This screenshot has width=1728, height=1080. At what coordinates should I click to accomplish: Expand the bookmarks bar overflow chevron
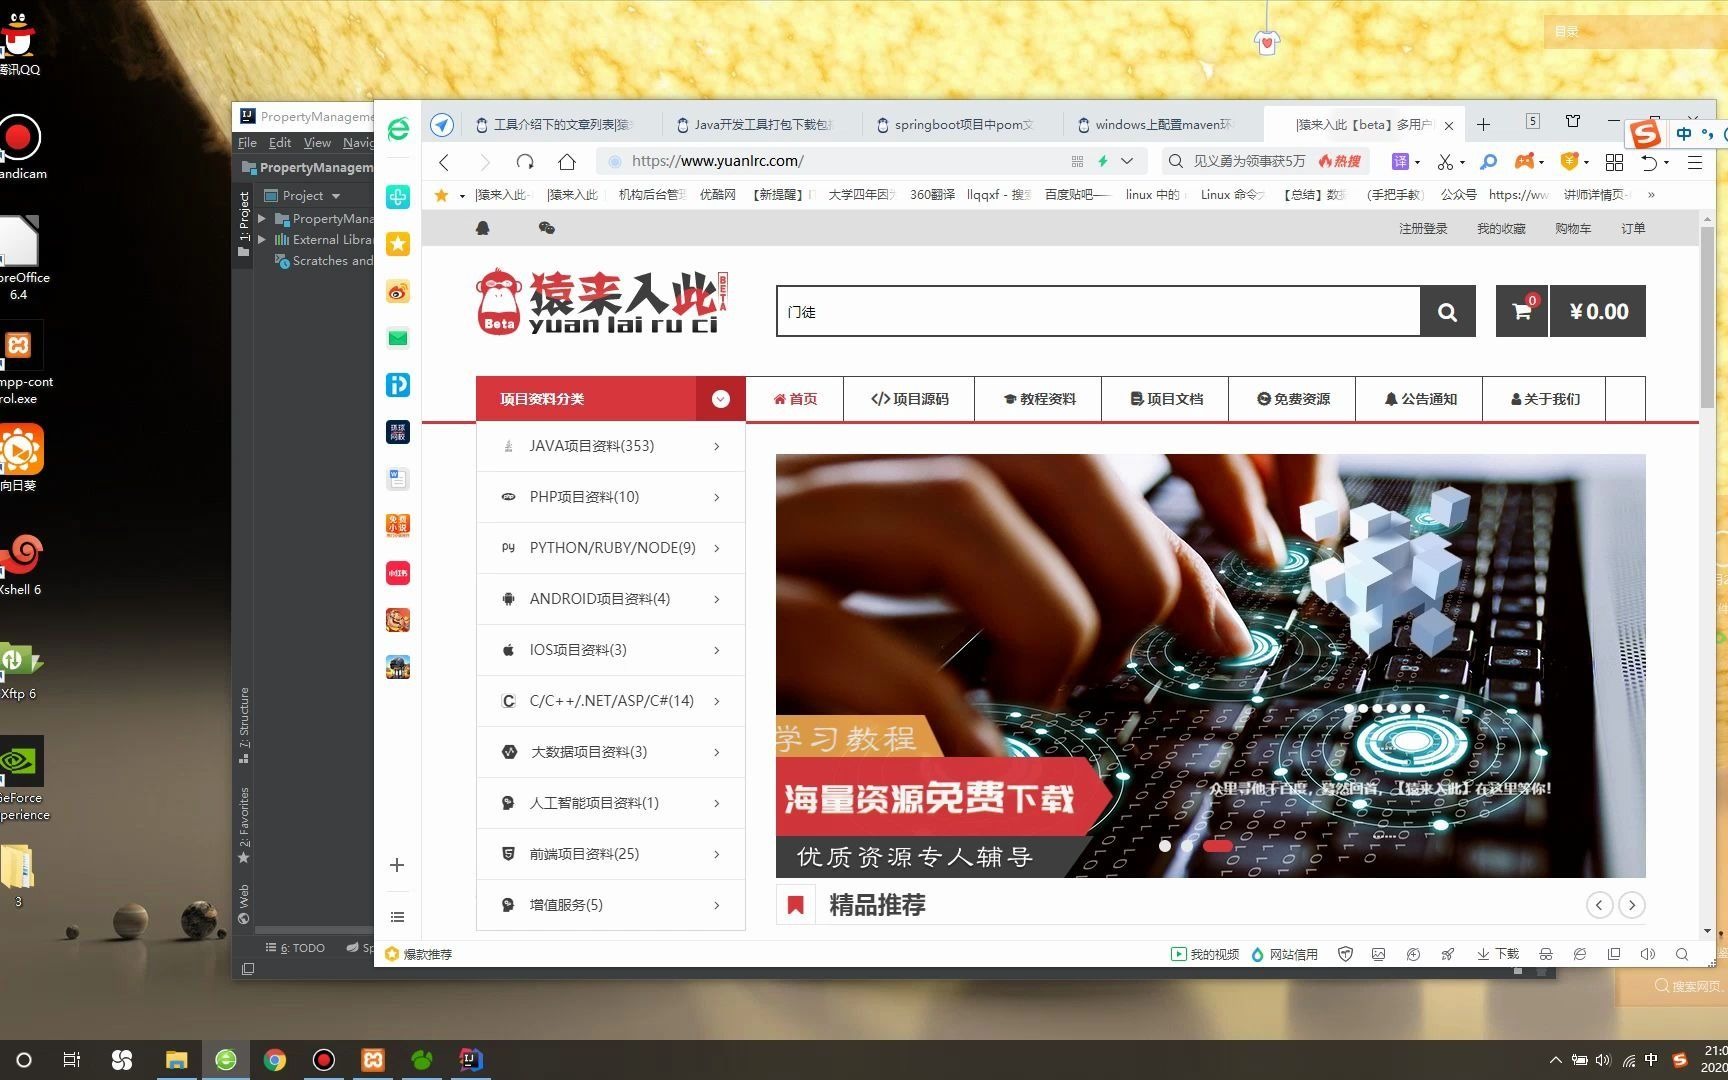click(1651, 195)
